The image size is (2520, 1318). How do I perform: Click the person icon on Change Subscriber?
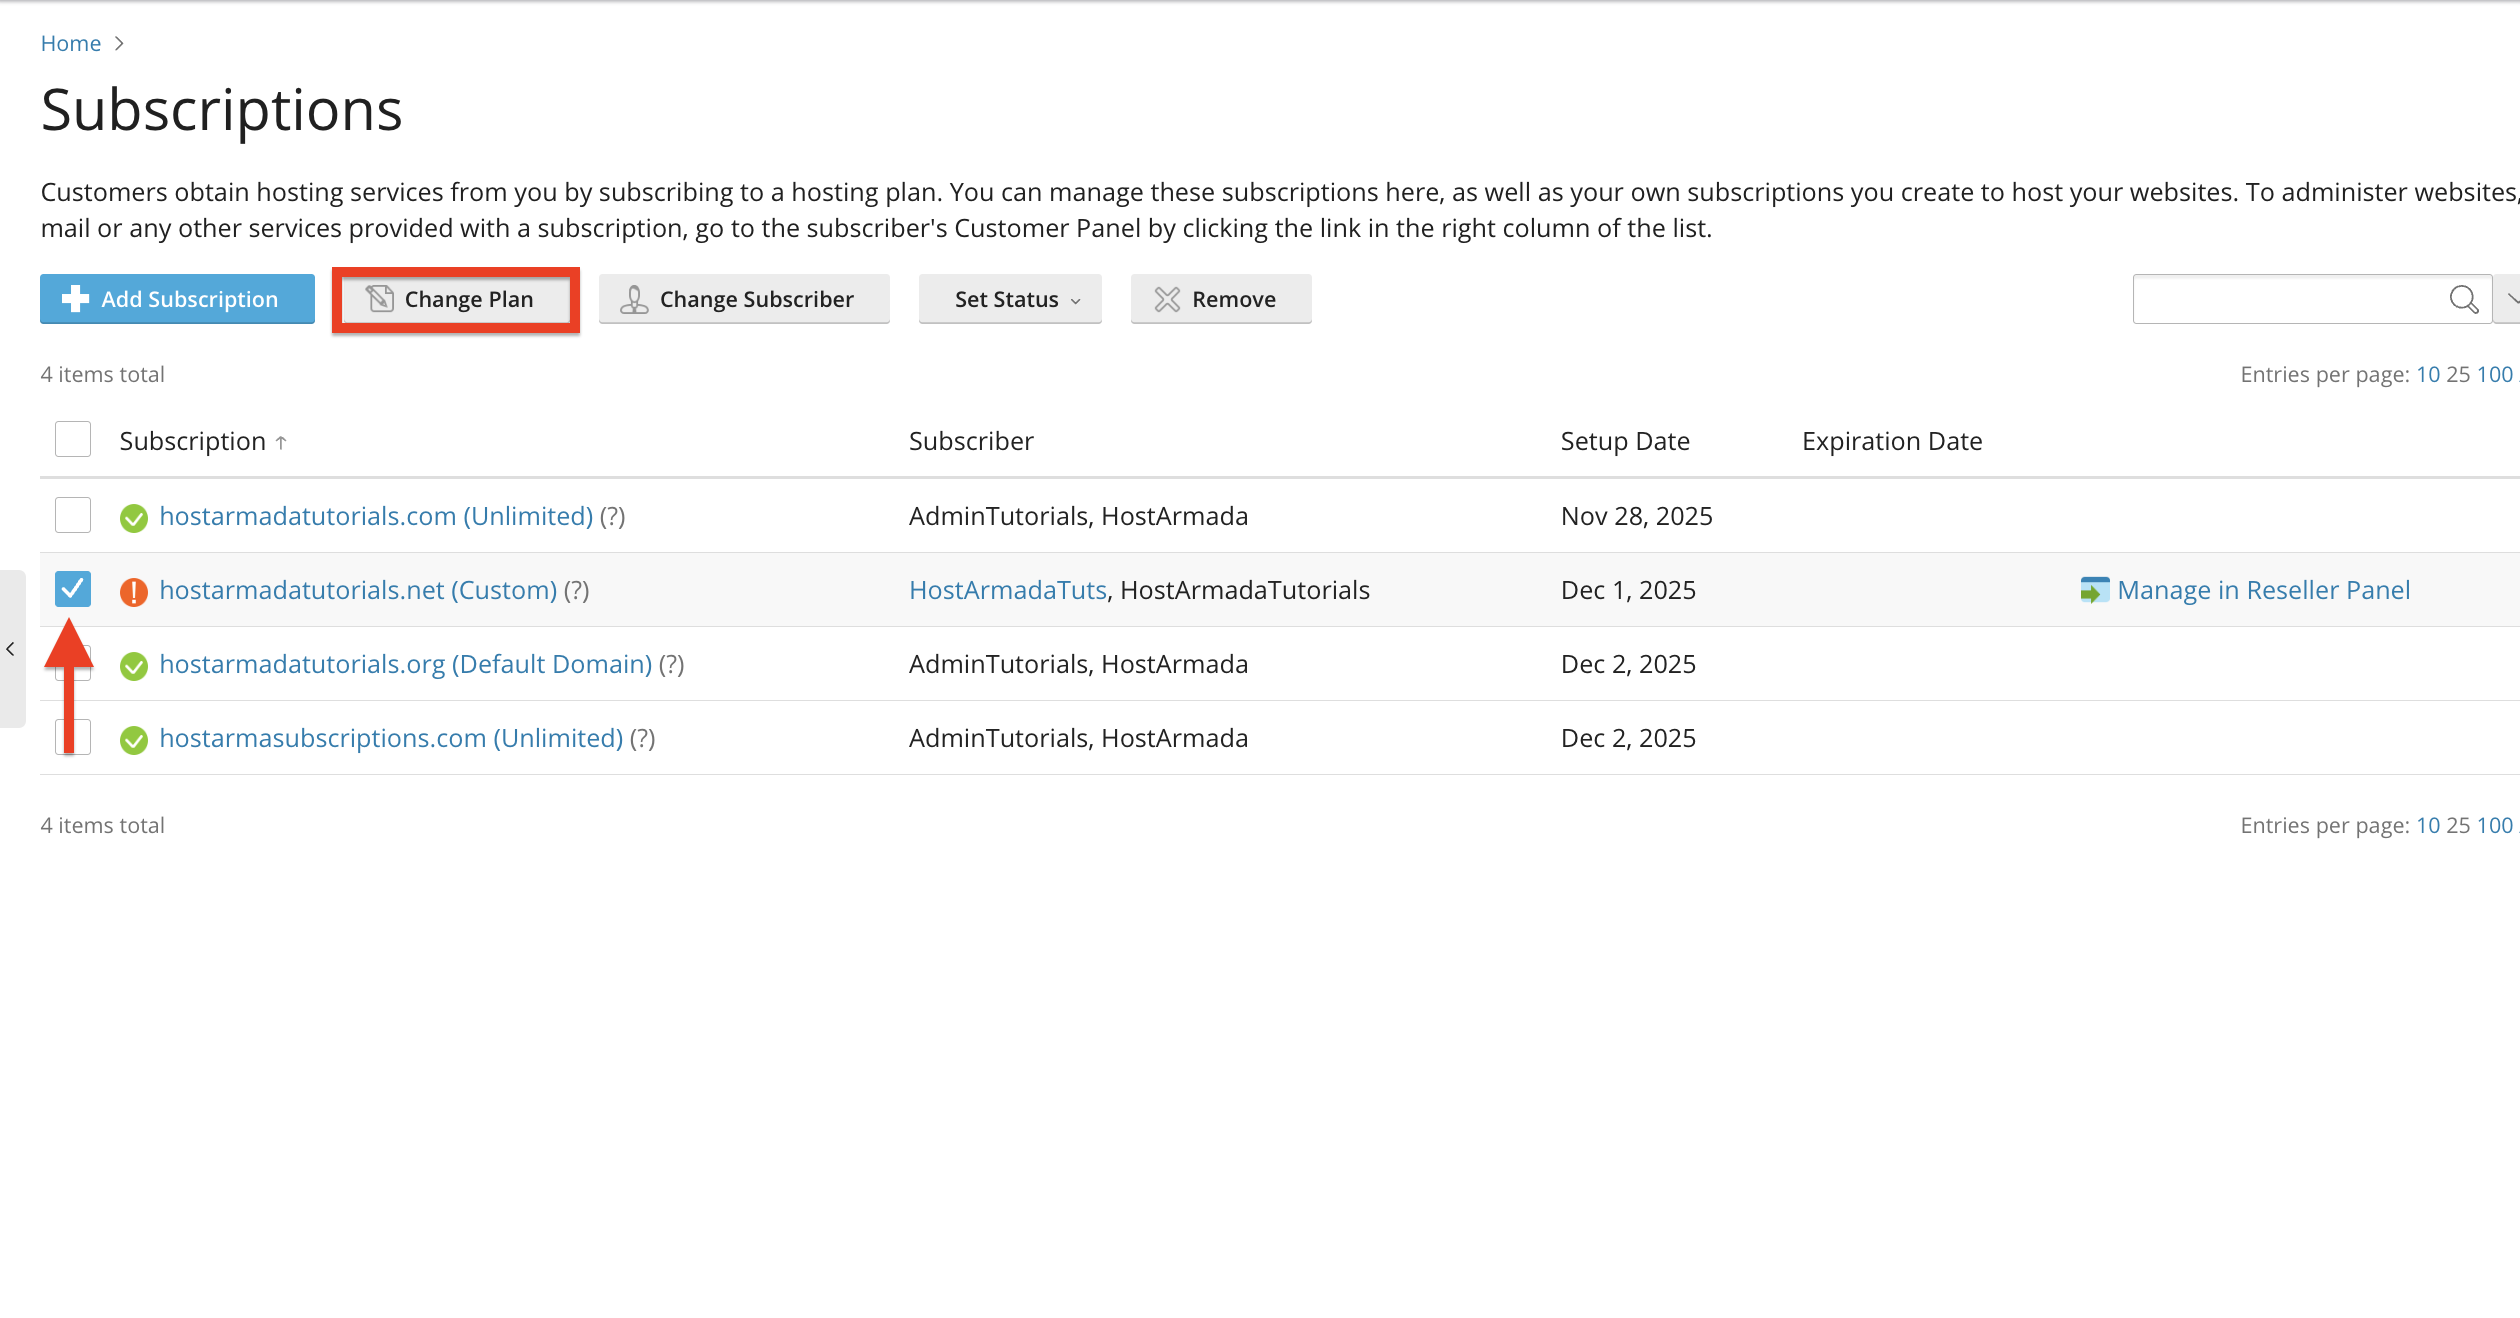(634, 299)
